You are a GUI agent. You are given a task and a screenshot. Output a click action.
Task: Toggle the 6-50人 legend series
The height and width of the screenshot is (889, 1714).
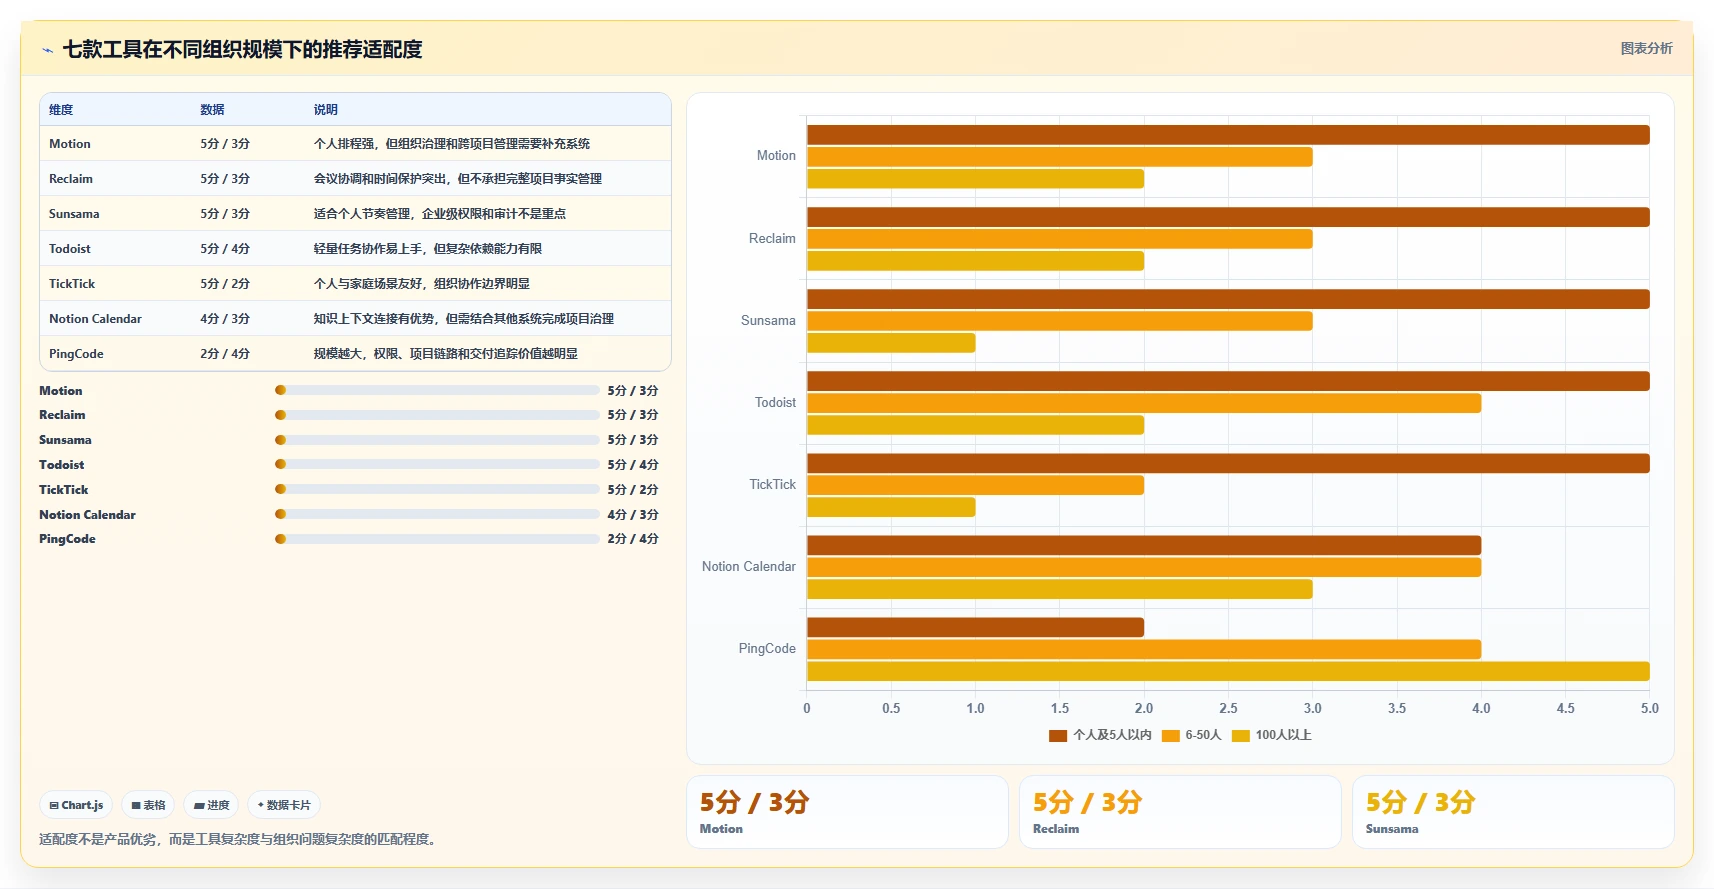tap(1192, 735)
